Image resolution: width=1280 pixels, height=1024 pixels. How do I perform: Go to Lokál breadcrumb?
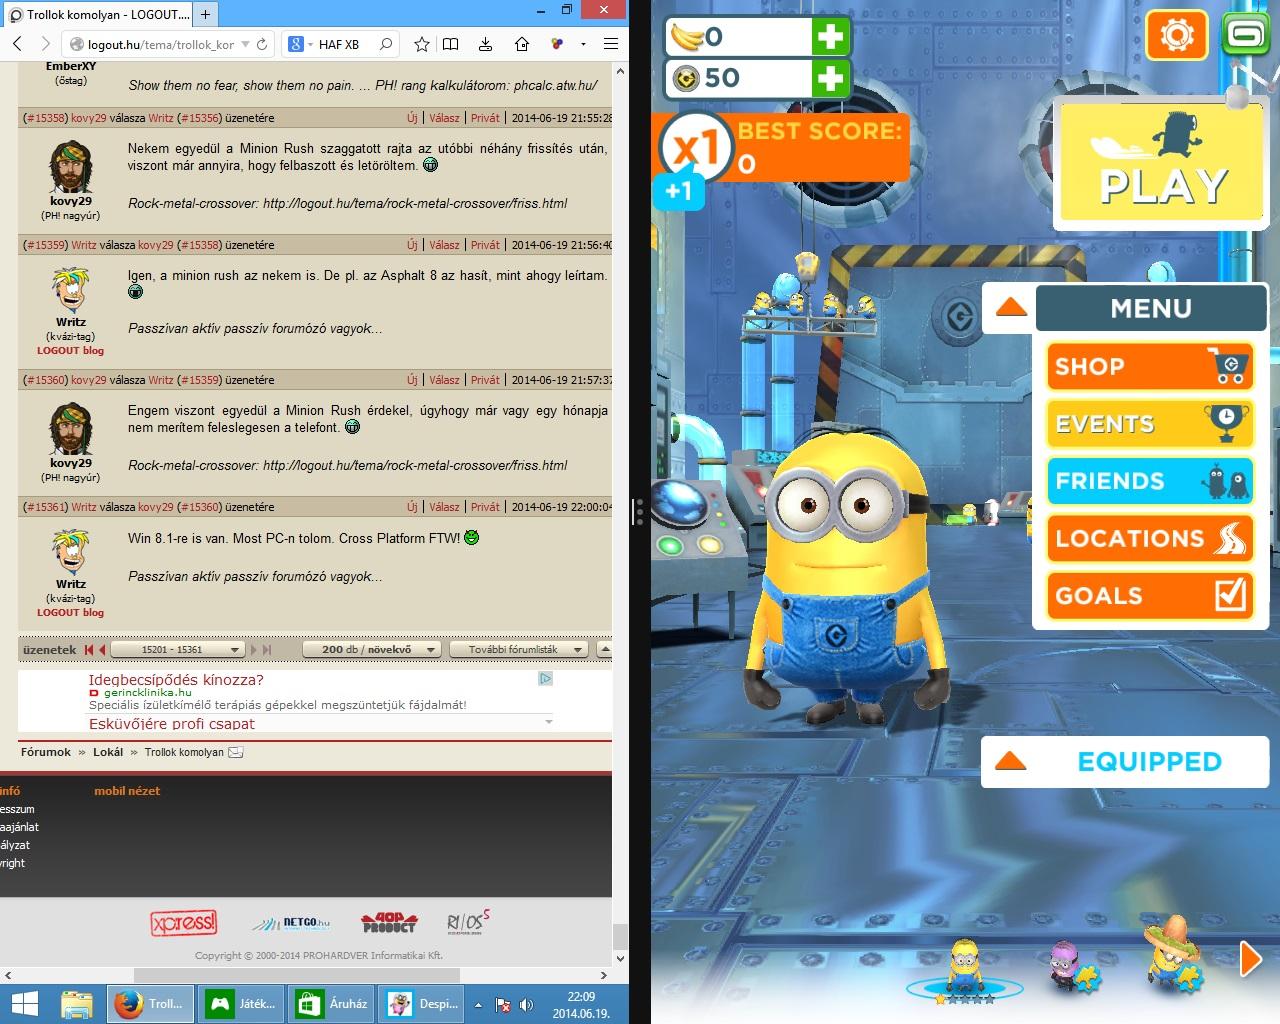(108, 752)
